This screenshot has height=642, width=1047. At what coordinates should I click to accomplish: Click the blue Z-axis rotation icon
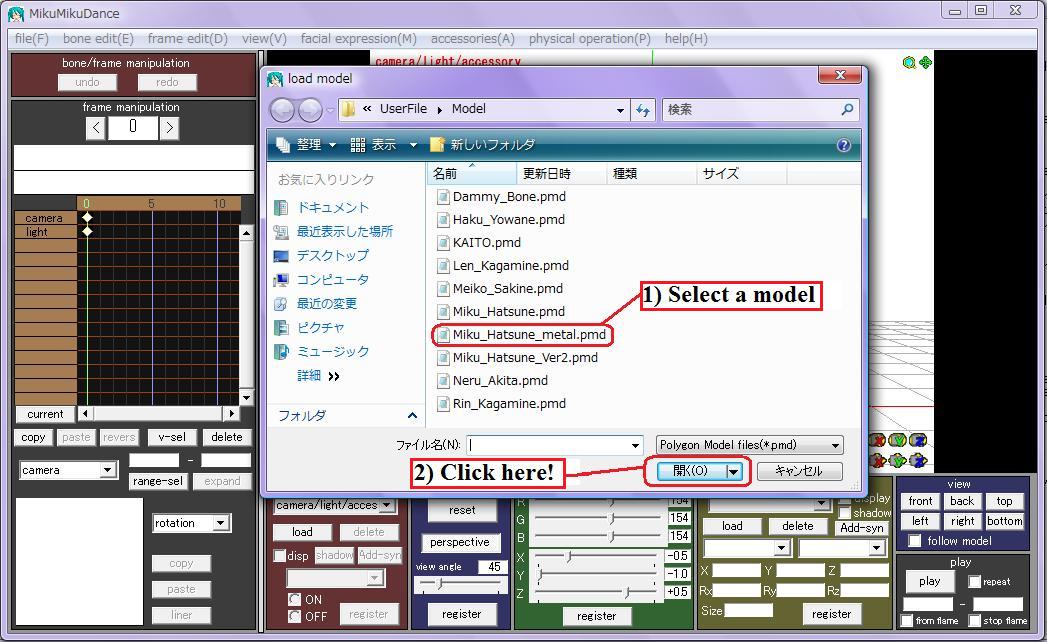click(x=918, y=440)
